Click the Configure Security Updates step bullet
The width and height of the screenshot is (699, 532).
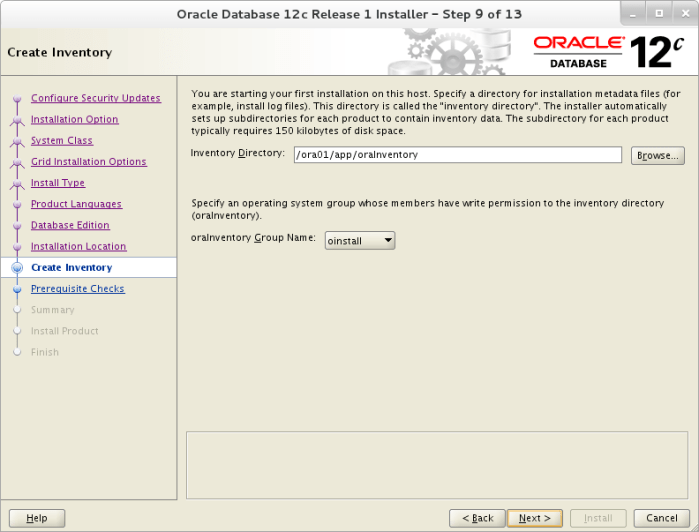point(17,98)
